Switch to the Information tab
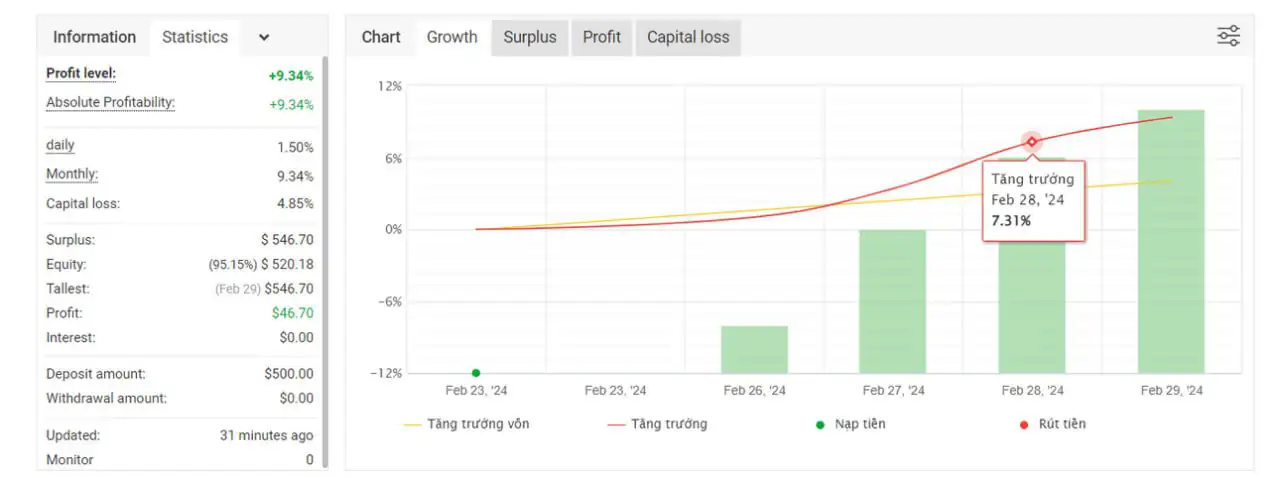The width and height of the screenshot is (1280, 478). (x=94, y=37)
